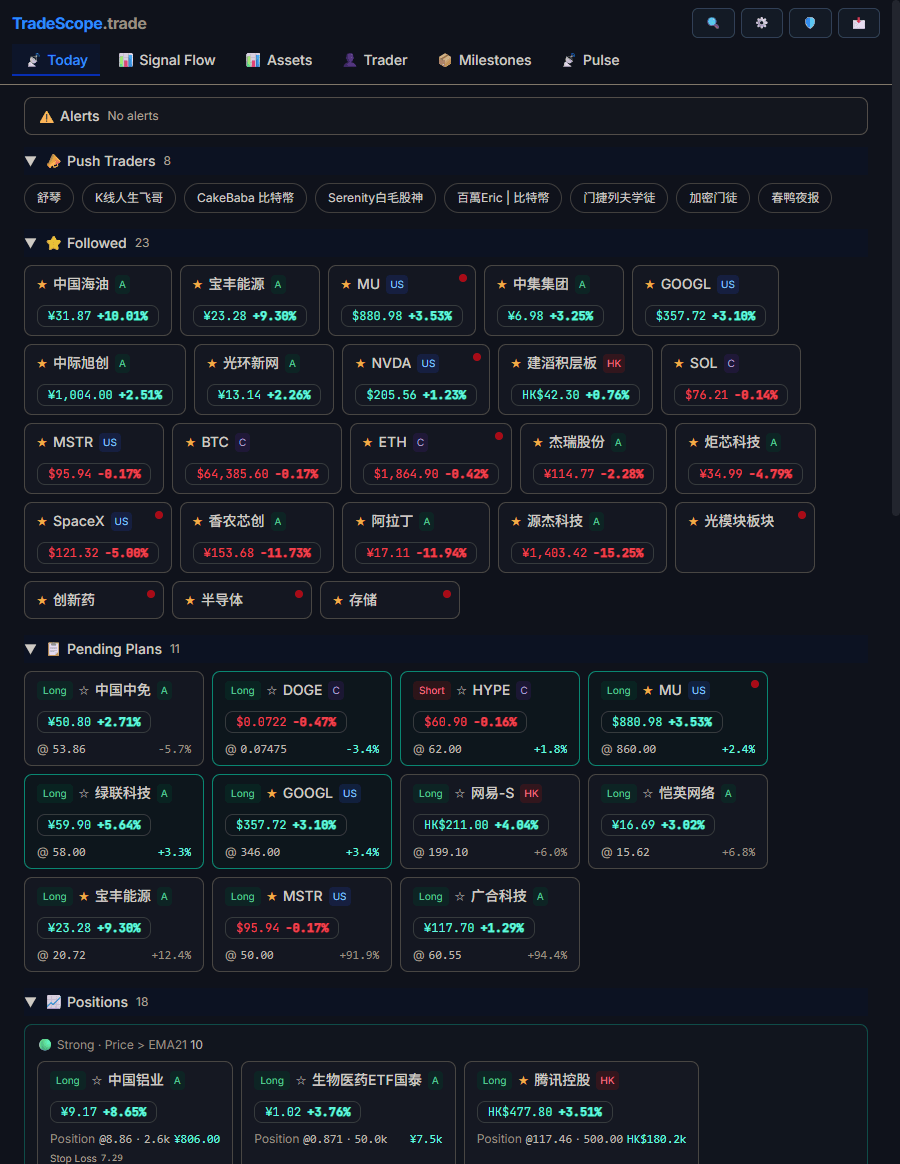Unstar 宝丰能源 in Followed list
900x1164 pixels.
pyautogui.click(x=198, y=284)
